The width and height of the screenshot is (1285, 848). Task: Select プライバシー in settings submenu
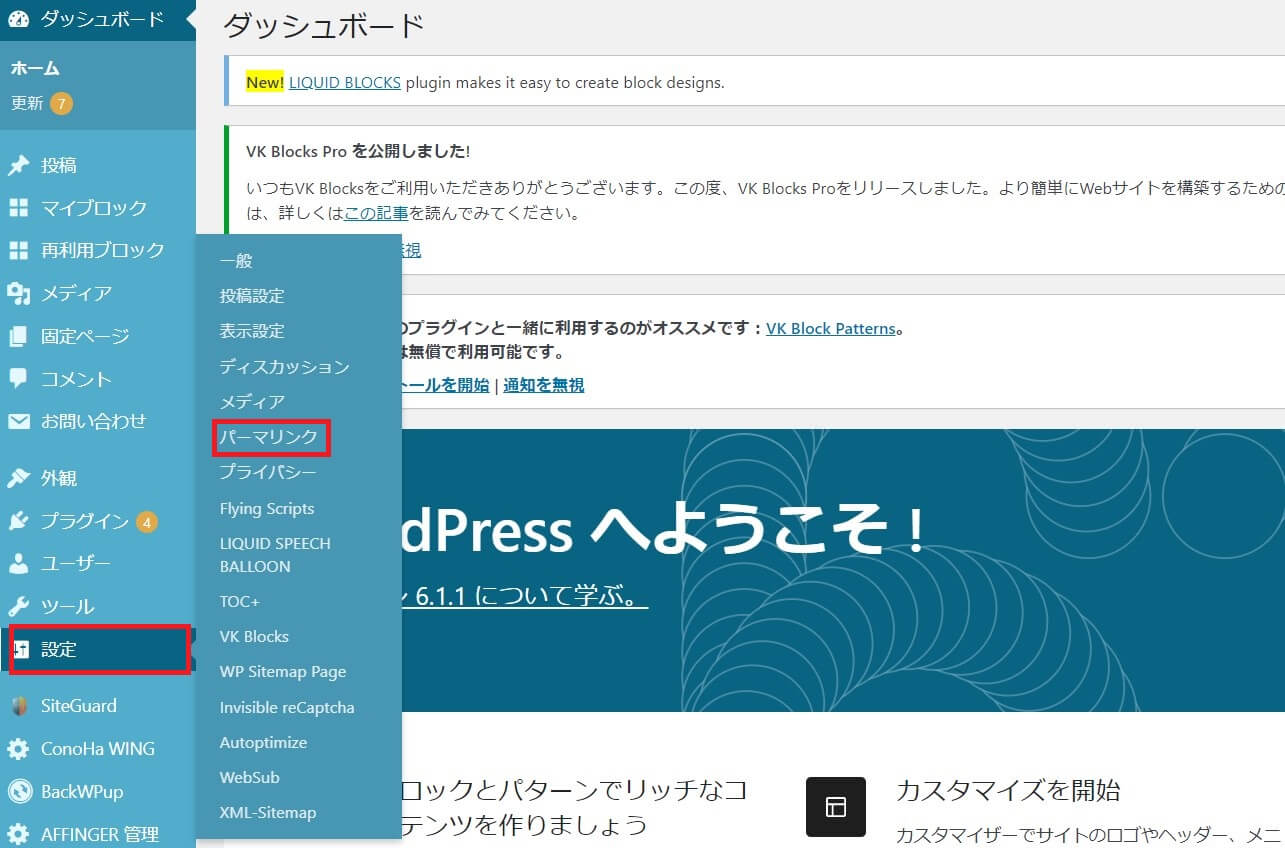coord(268,472)
